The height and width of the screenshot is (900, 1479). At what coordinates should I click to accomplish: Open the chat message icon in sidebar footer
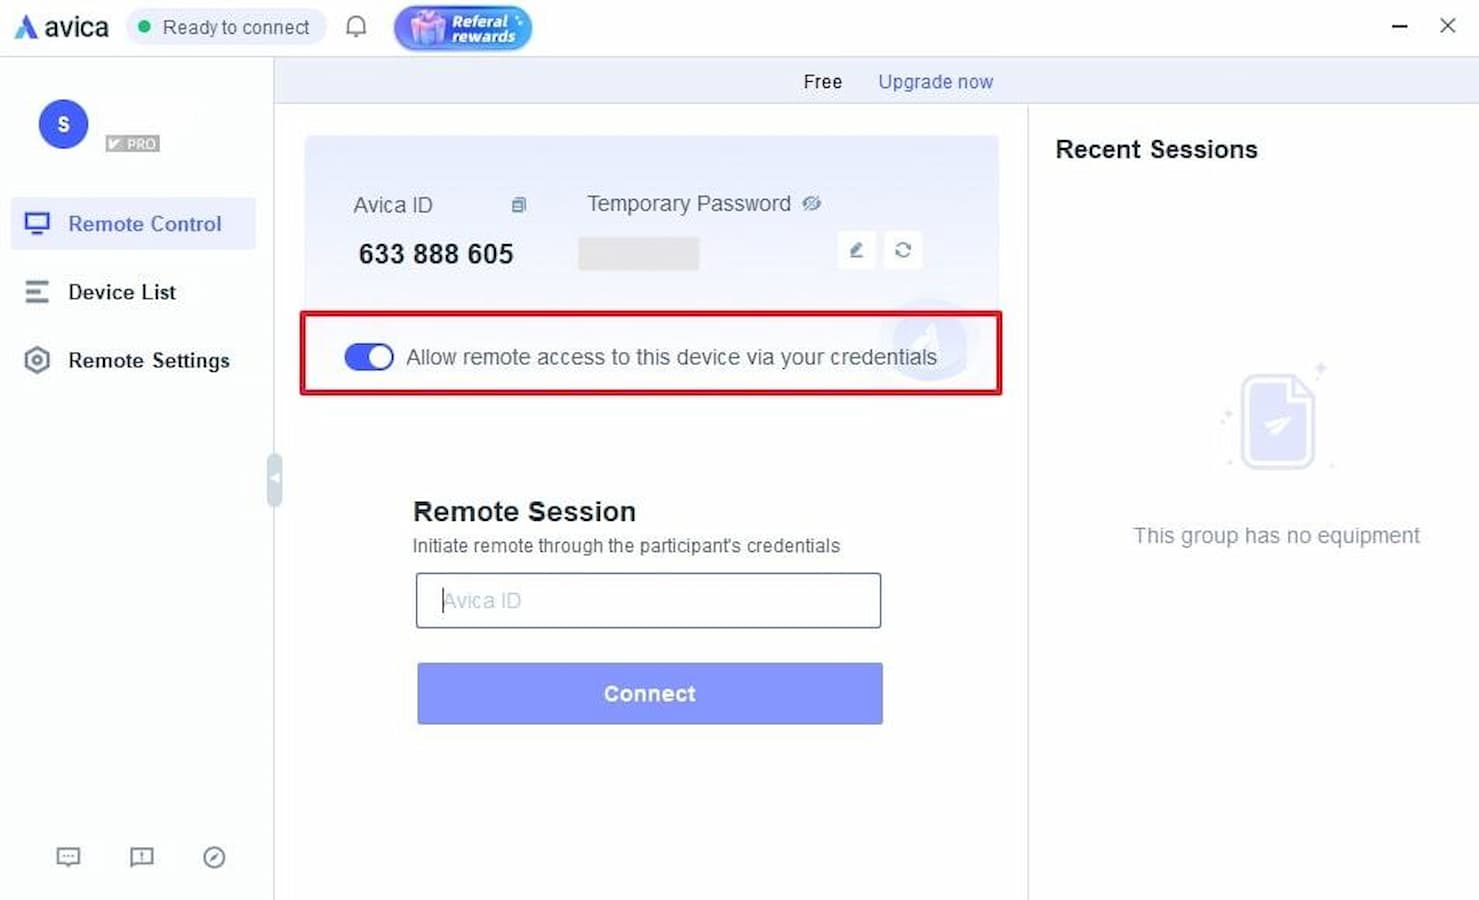(x=68, y=857)
